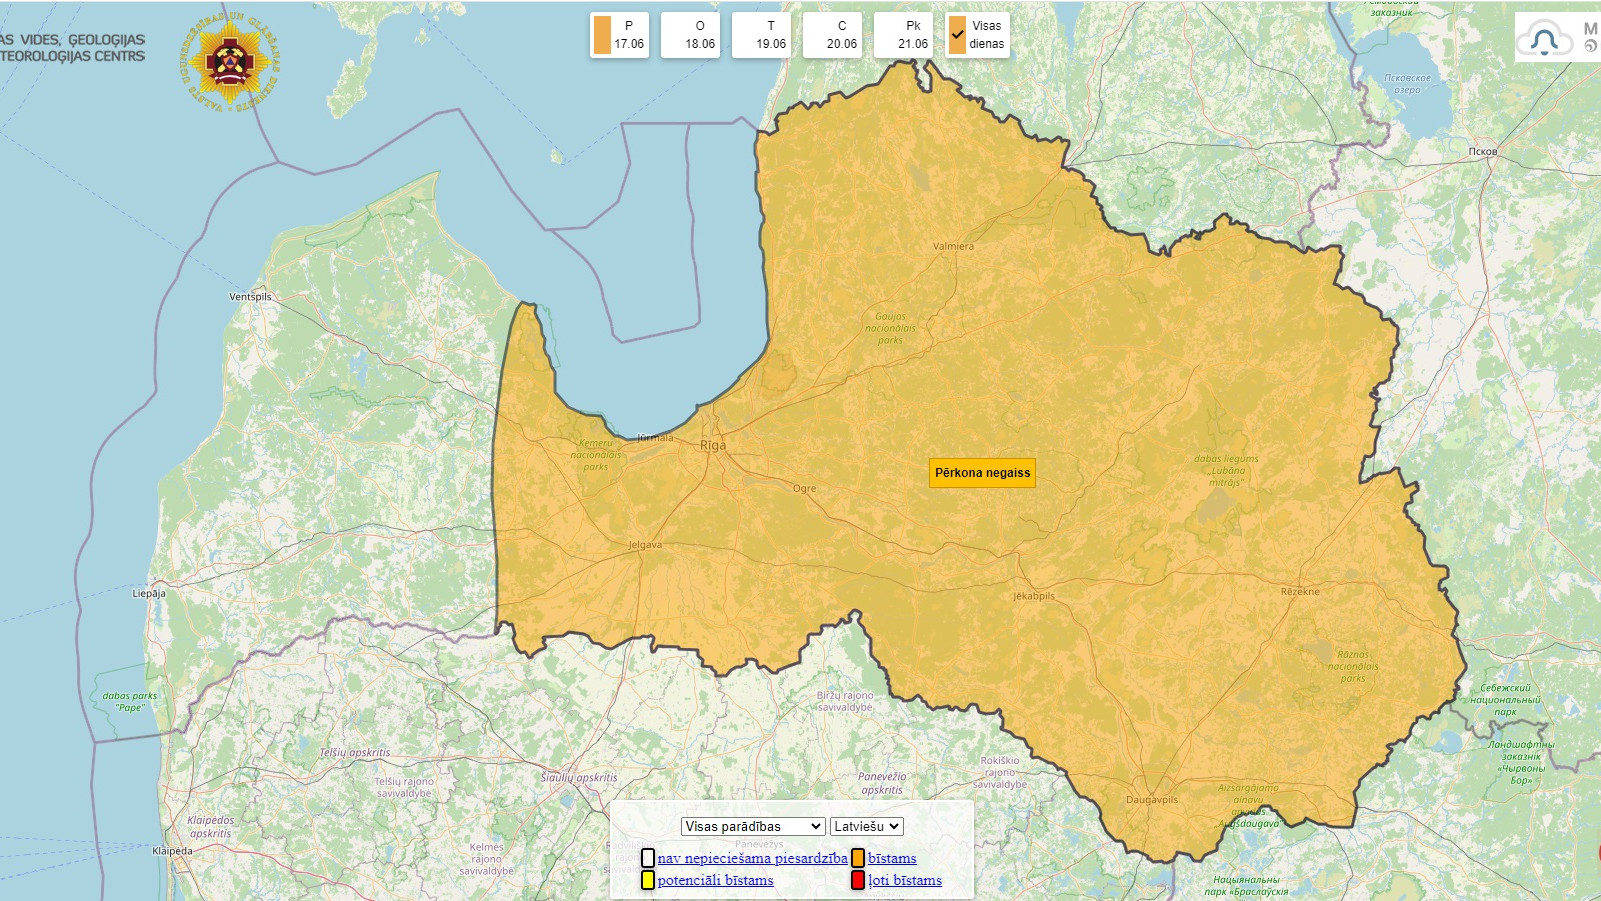The width and height of the screenshot is (1601, 901).
Task: Click the 'Pērkona negaiss' warning label on map
Action: click(x=982, y=473)
